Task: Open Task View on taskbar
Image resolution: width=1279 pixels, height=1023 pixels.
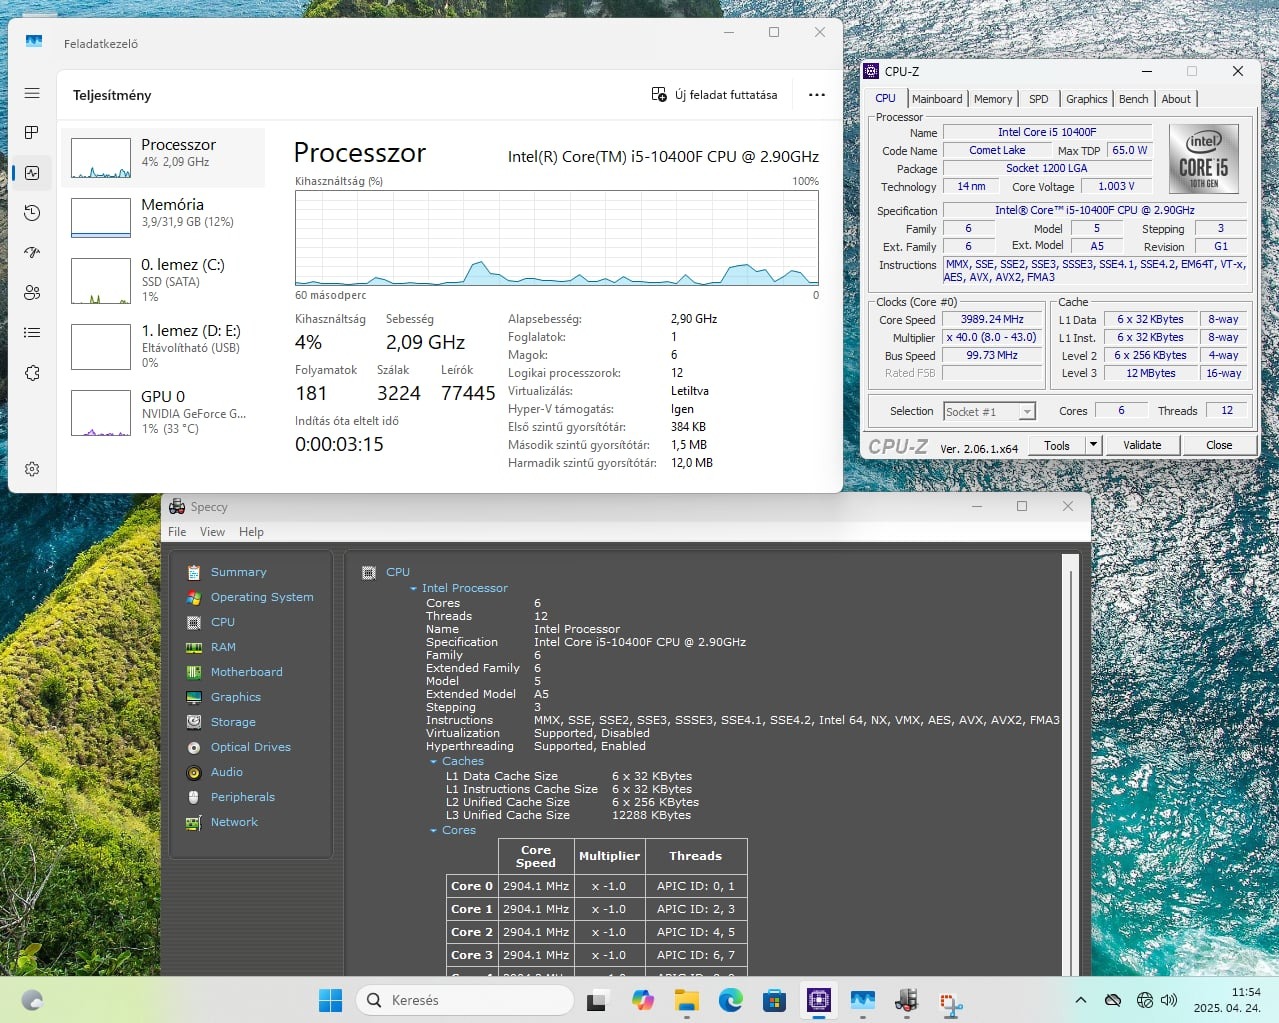Action: 597,1000
